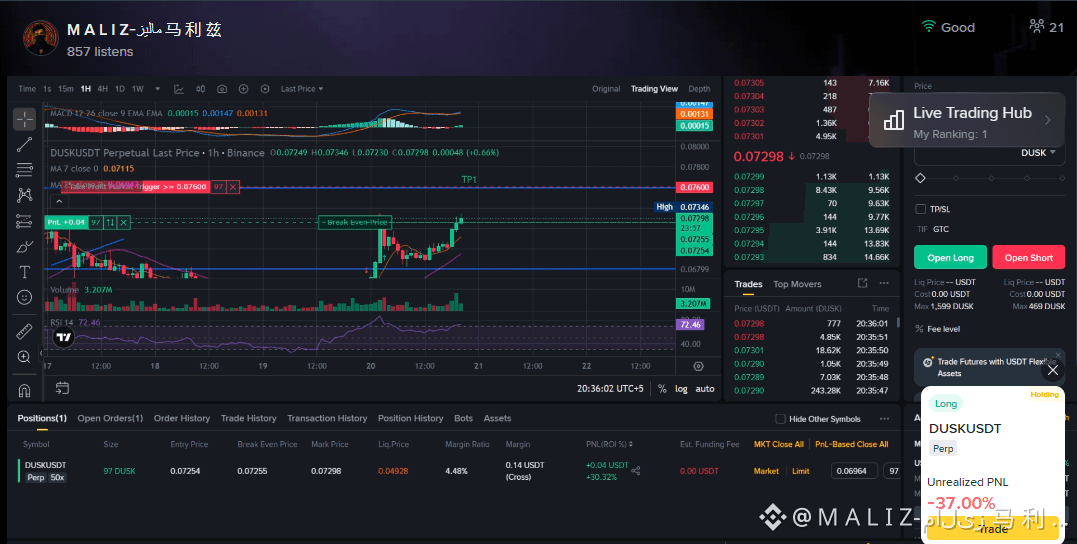The height and width of the screenshot is (544, 1077).
Task: Select the crosshair cursor tool
Action: (x=24, y=119)
